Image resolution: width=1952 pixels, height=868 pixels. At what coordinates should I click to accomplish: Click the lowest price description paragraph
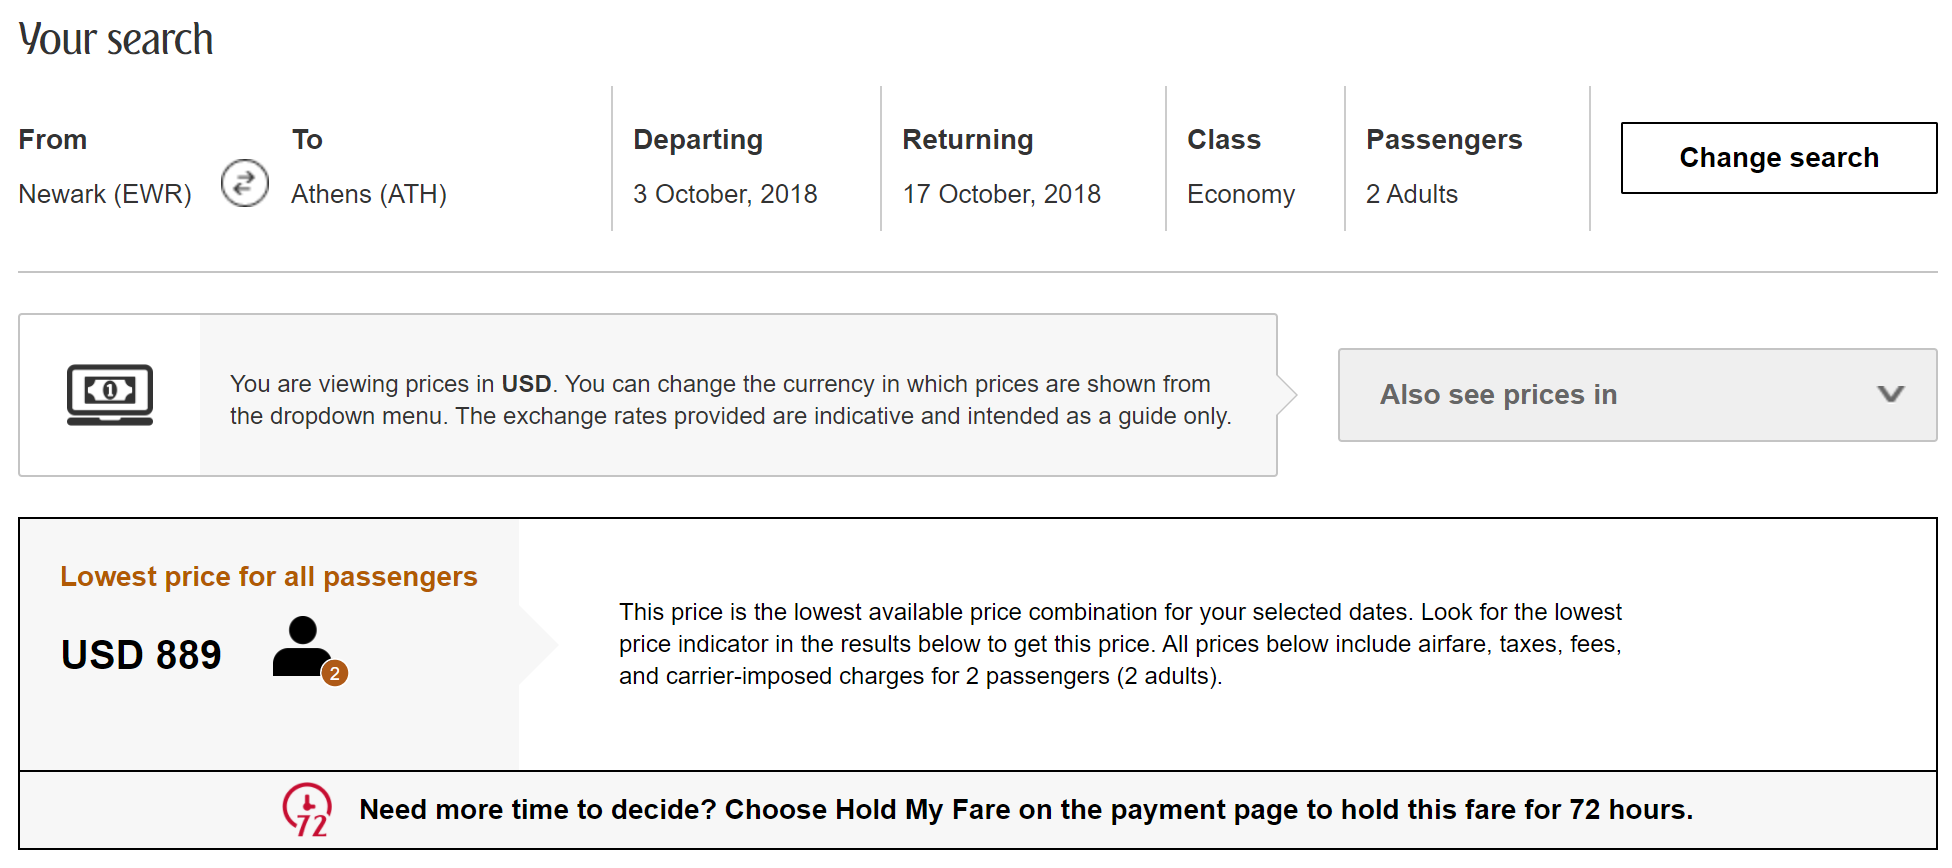click(x=1120, y=644)
